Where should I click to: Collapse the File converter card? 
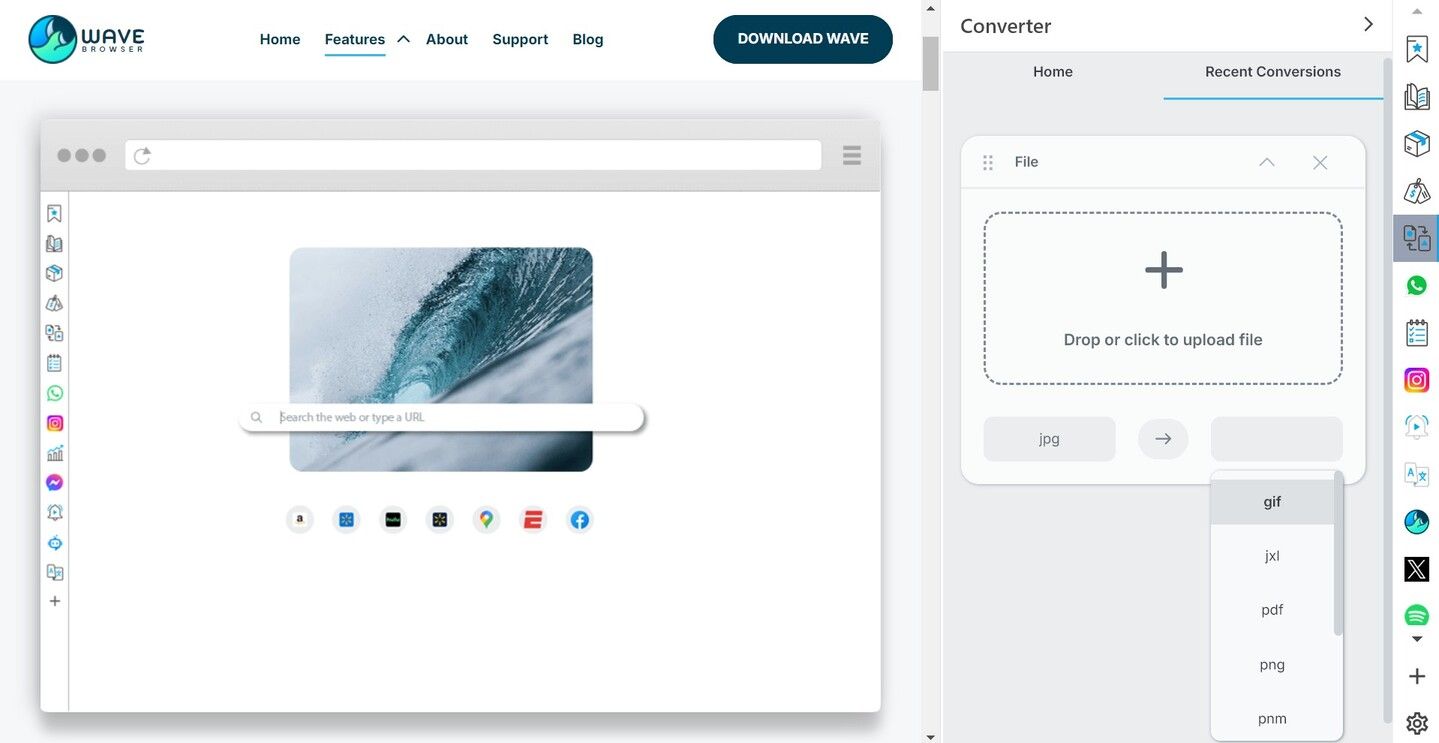(1266, 162)
